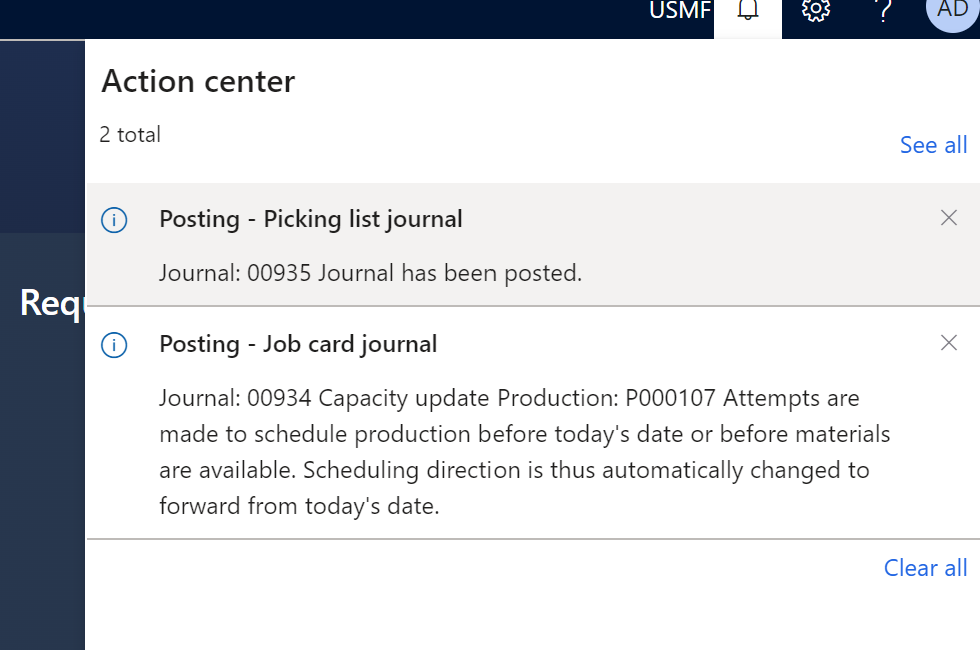The image size is (980, 650).
Task: Click info icon beside Job card journal
Action: 115,345
